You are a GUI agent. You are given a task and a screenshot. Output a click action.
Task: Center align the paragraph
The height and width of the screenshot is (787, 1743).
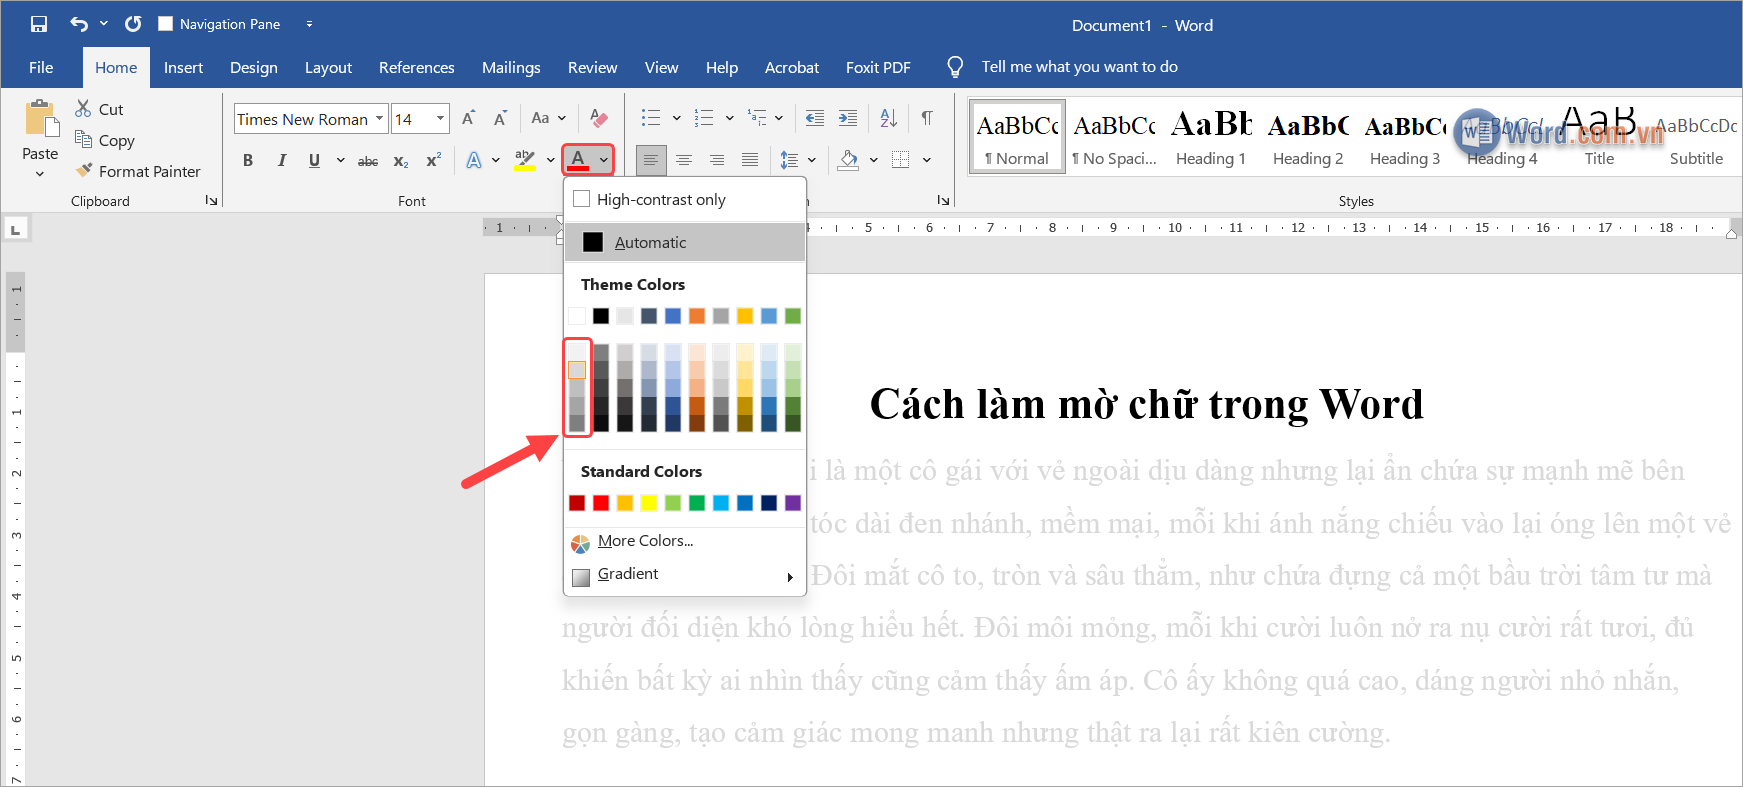pos(684,160)
